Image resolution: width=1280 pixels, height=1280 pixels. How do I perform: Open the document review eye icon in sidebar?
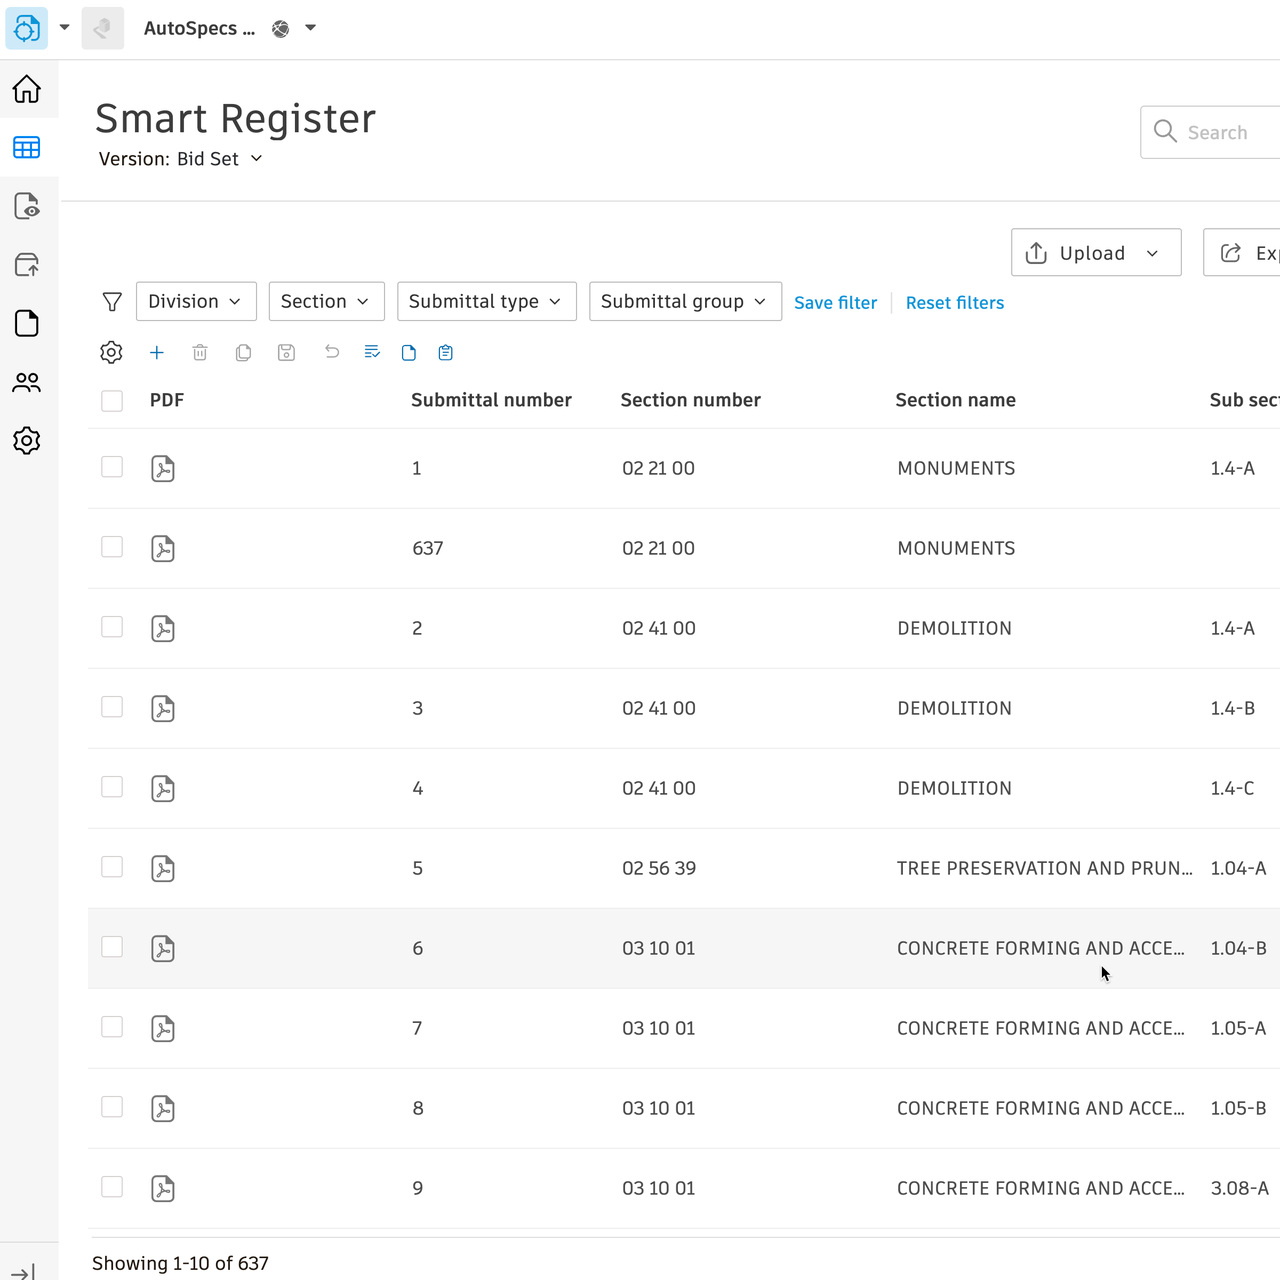(27, 206)
